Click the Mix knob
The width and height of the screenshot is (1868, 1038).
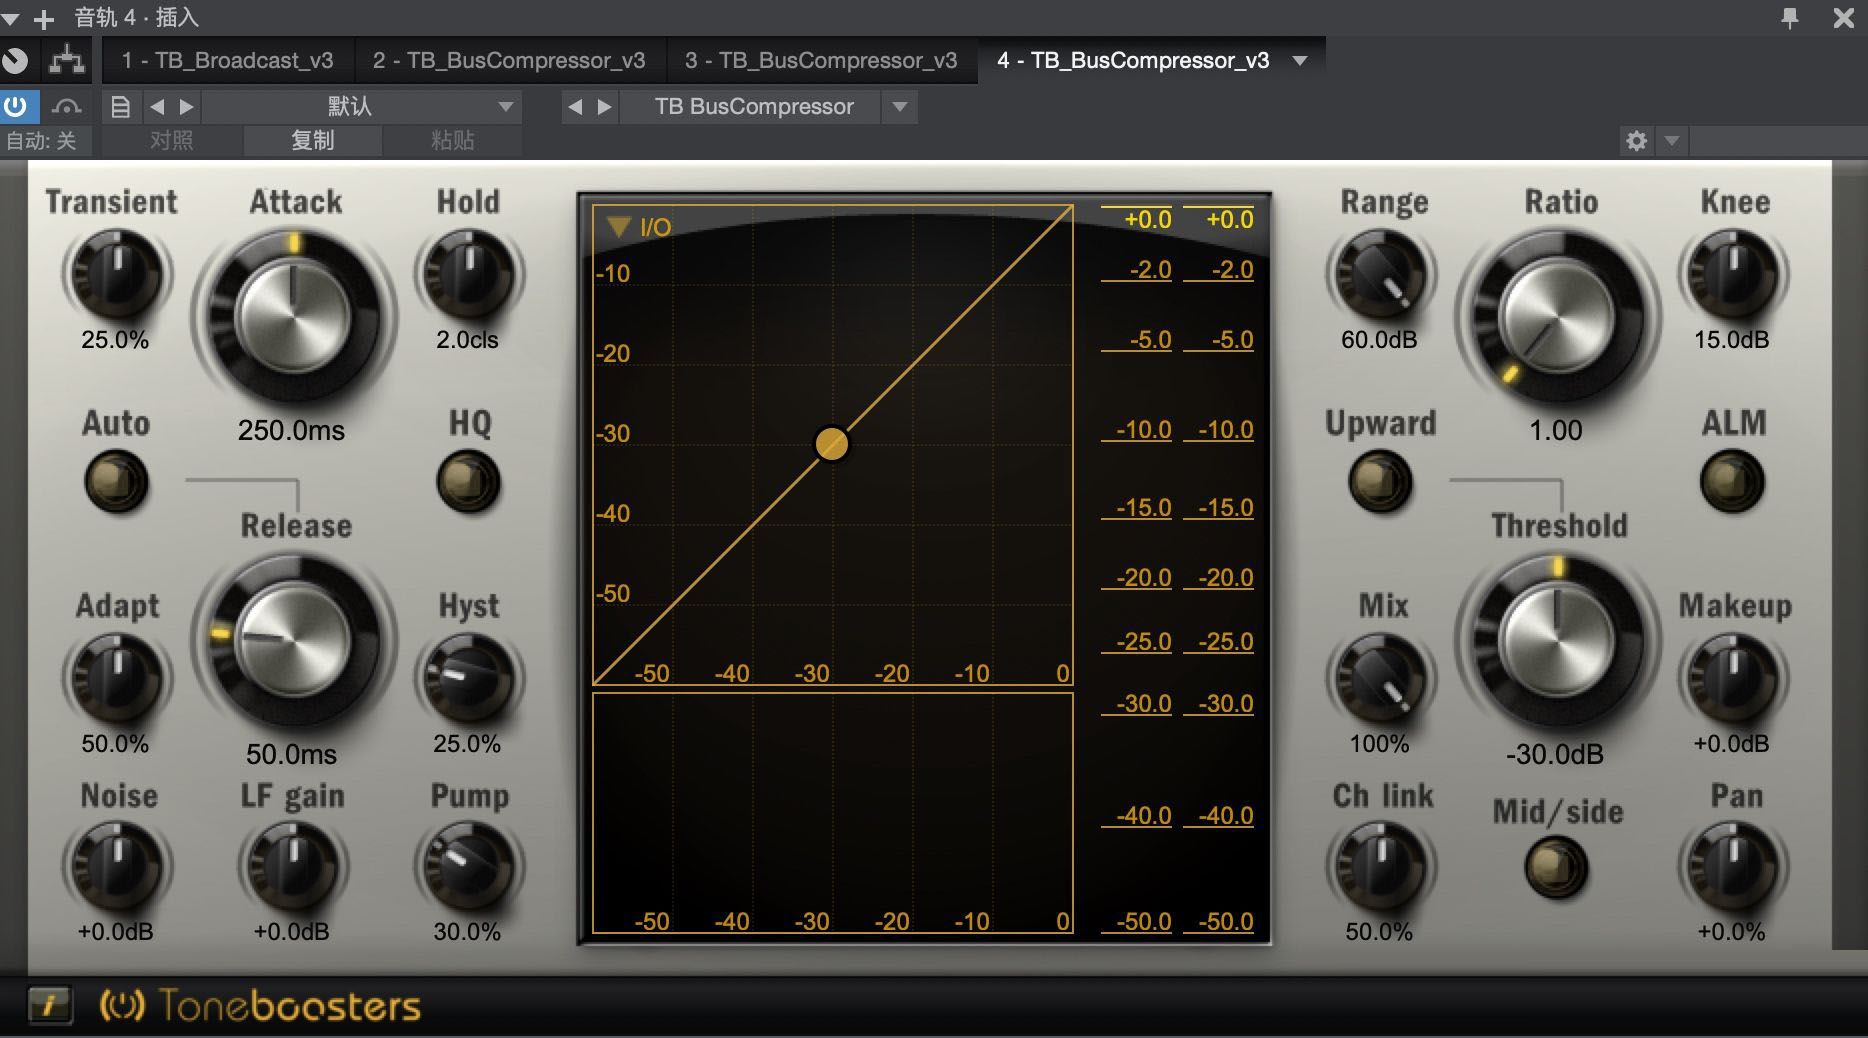click(x=1380, y=678)
